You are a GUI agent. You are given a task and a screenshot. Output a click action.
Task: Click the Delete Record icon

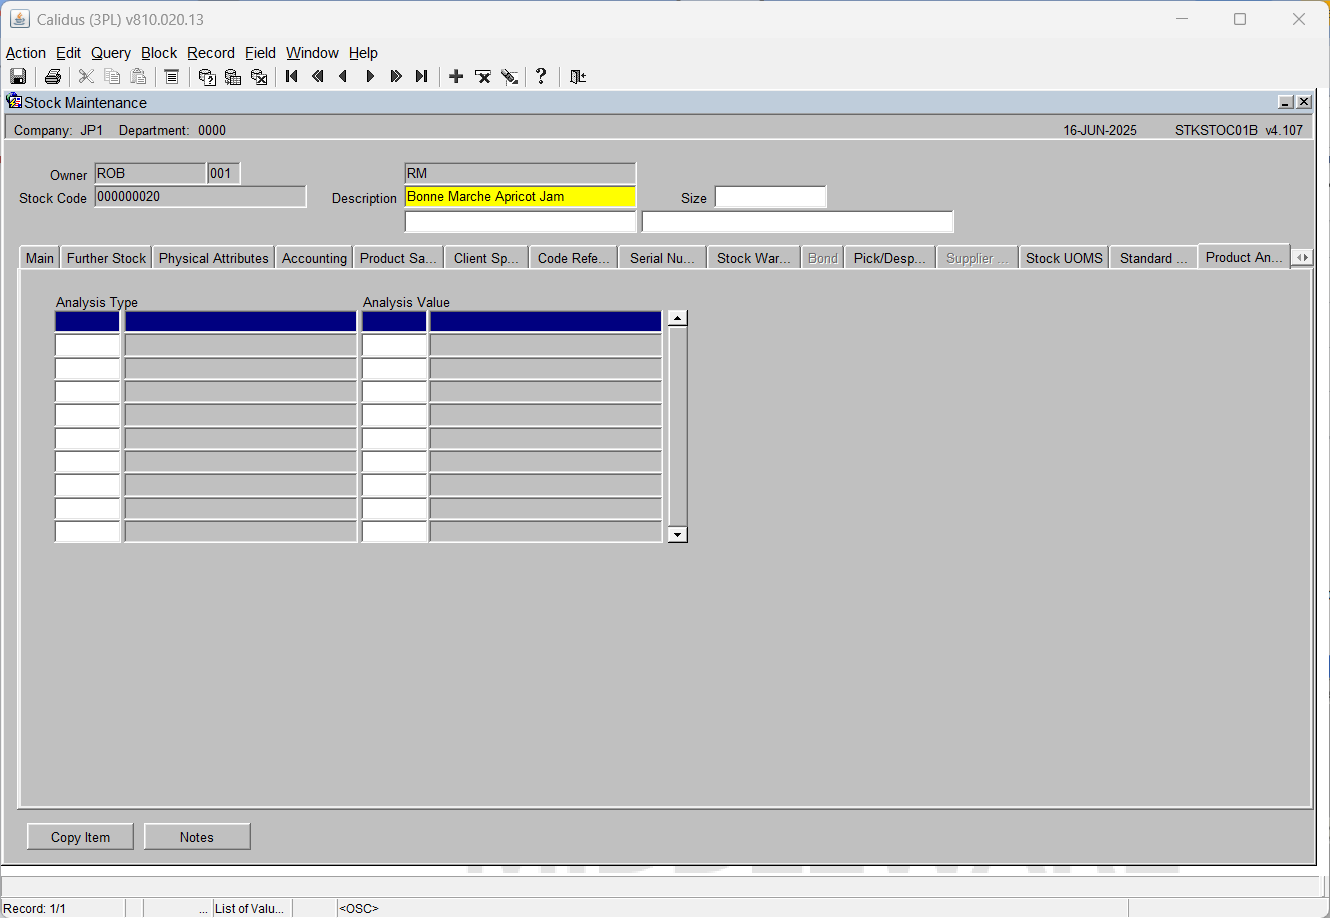(x=482, y=76)
